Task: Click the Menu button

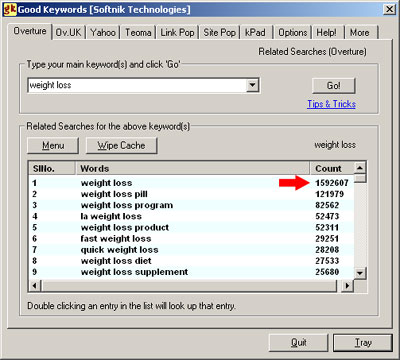Action: pyautogui.click(x=53, y=146)
